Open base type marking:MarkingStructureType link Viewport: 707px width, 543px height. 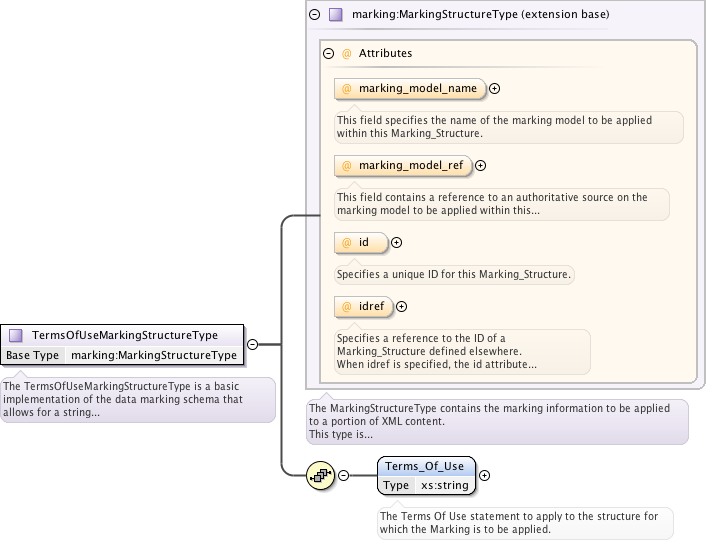coord(153,355)
